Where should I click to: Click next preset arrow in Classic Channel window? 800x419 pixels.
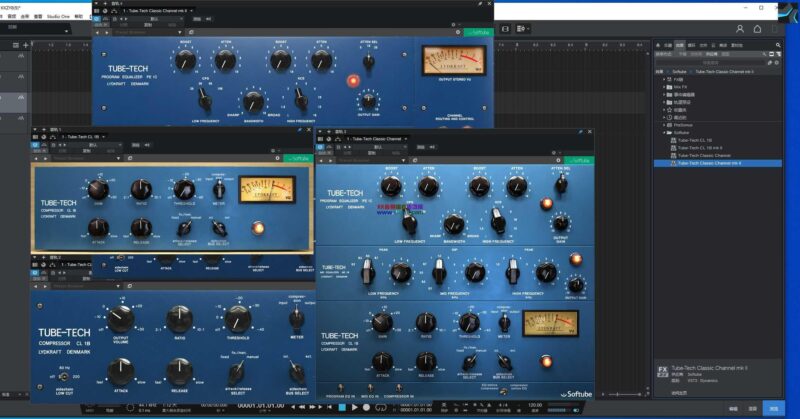click(330, 160)
